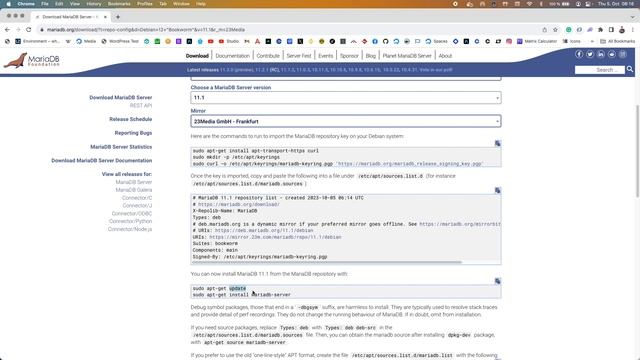Screen dimensions: 640x360
Task: Open the Contribute nav tab
Action: pos(268,56)
